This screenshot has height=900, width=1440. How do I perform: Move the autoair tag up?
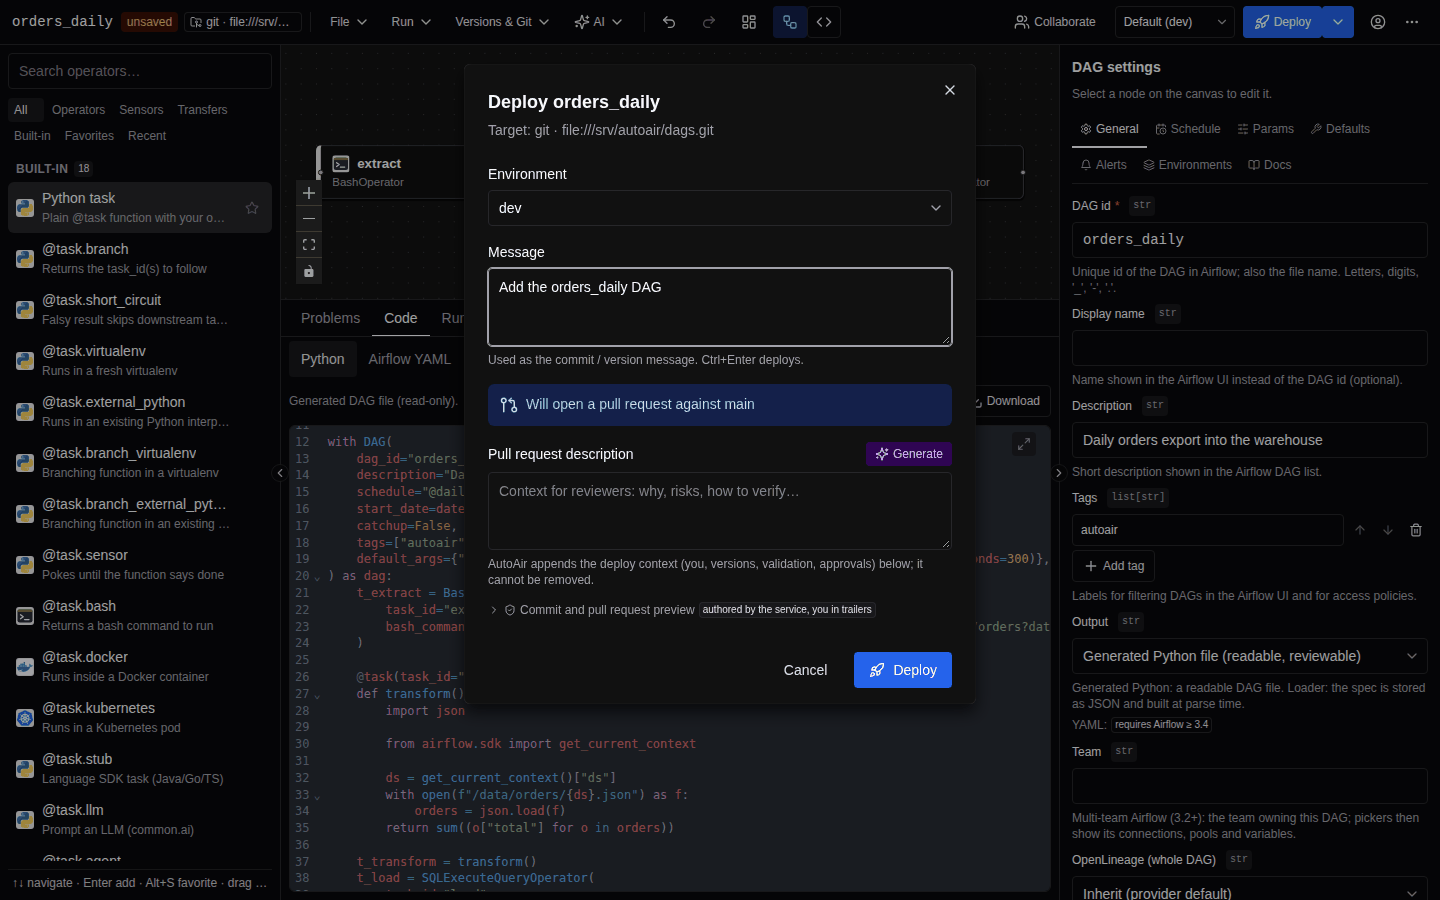1360,530
